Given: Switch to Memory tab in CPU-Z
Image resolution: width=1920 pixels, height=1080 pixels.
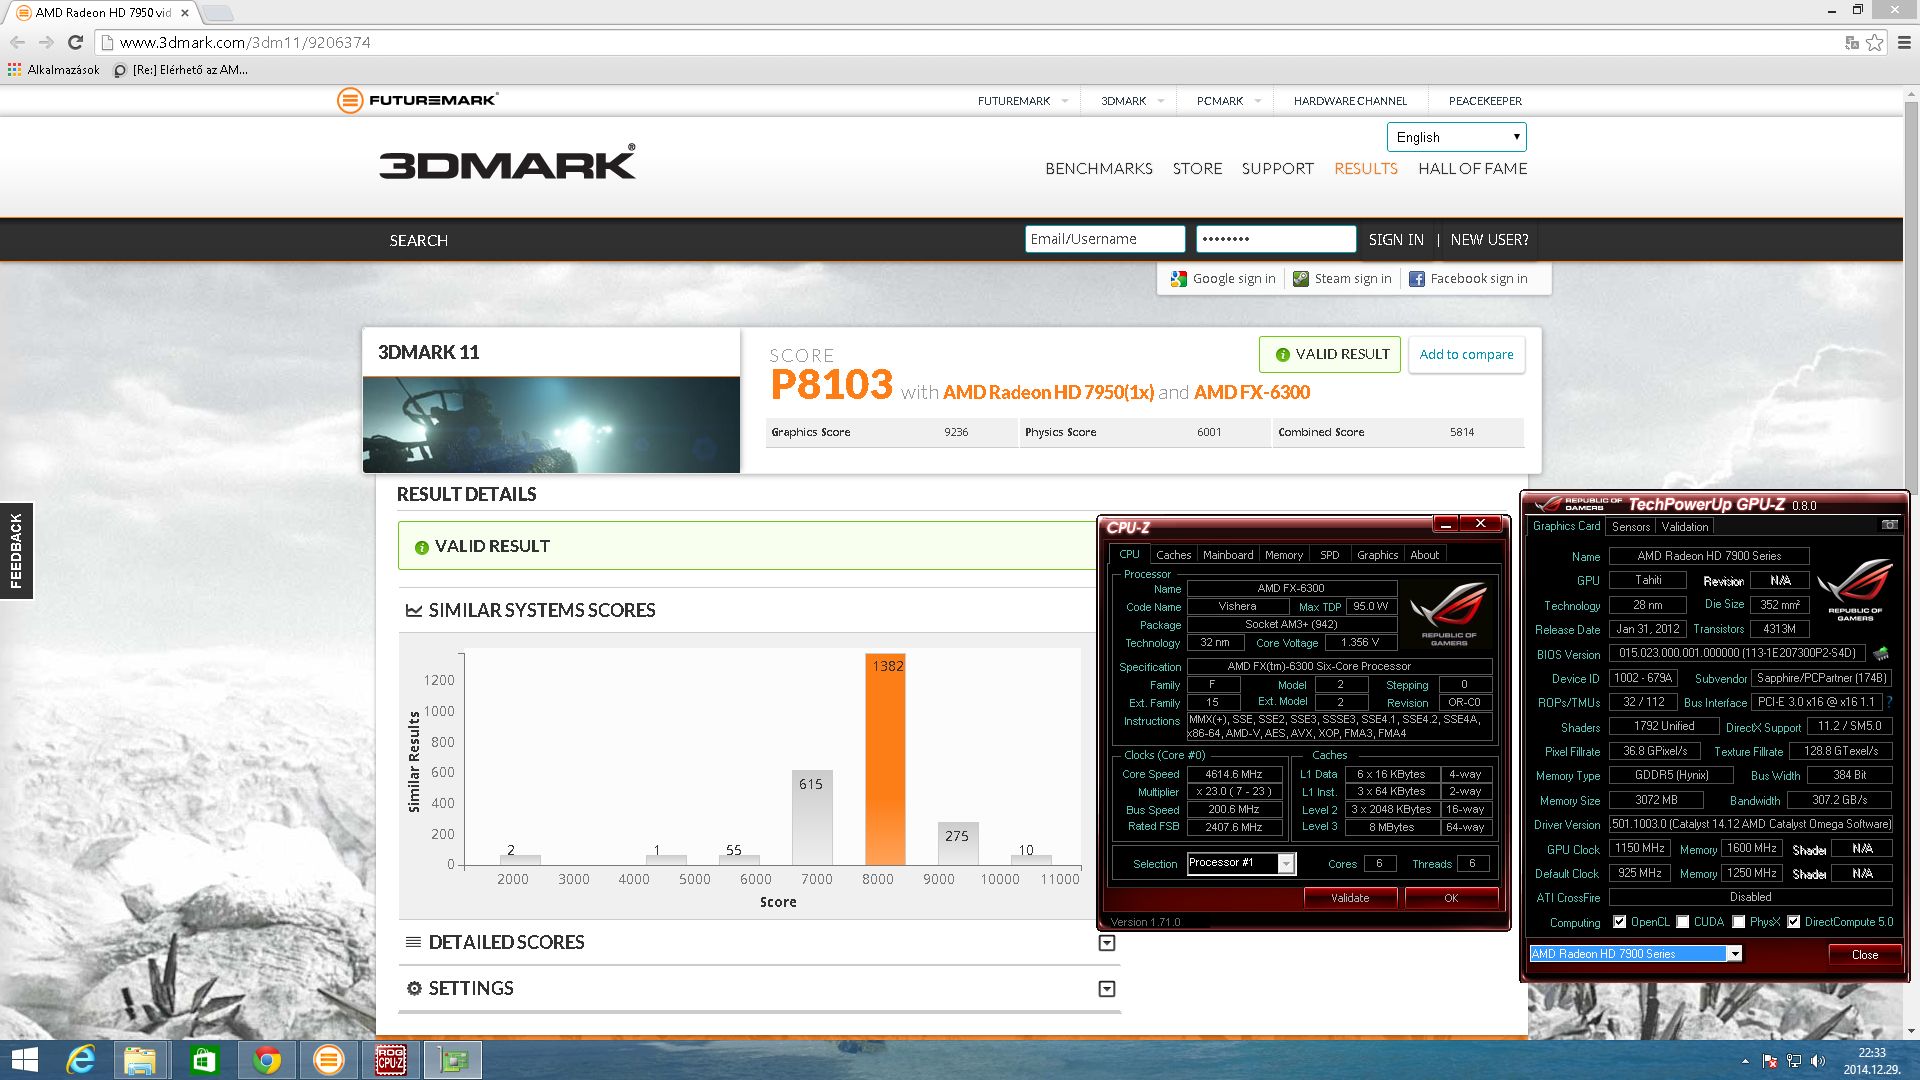Looking at the screenshot, I should pos(1283,555).
